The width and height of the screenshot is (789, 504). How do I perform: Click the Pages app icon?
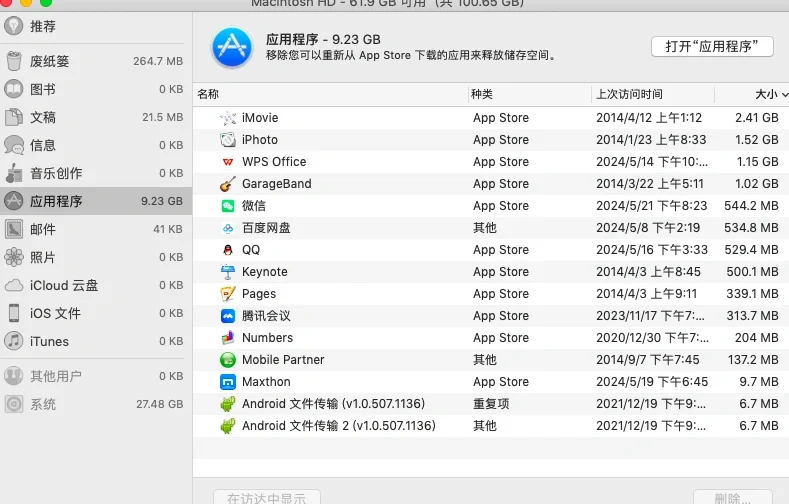tap(228, 294)
